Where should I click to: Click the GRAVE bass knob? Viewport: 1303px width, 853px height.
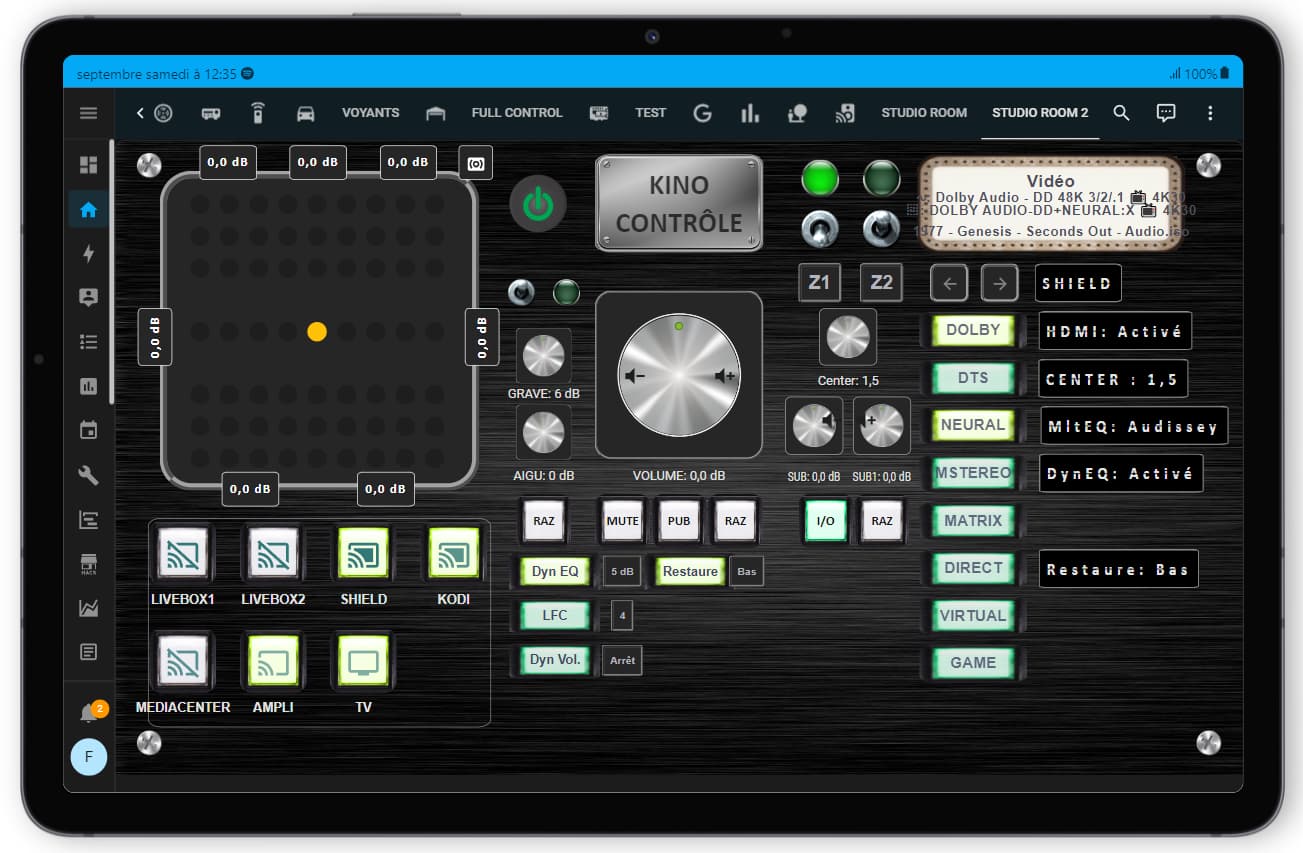tap(544, 356)
